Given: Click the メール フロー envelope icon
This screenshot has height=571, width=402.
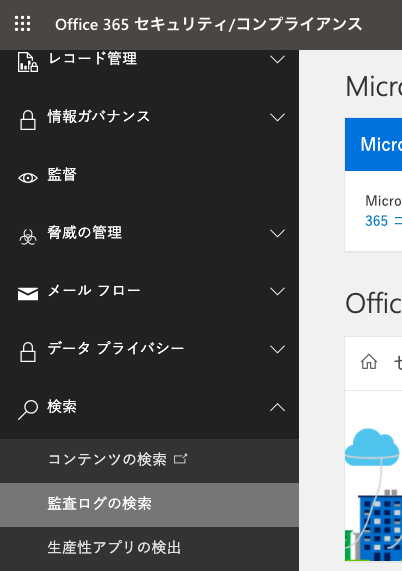Looking at the screenshot, I should pos(28,294).
